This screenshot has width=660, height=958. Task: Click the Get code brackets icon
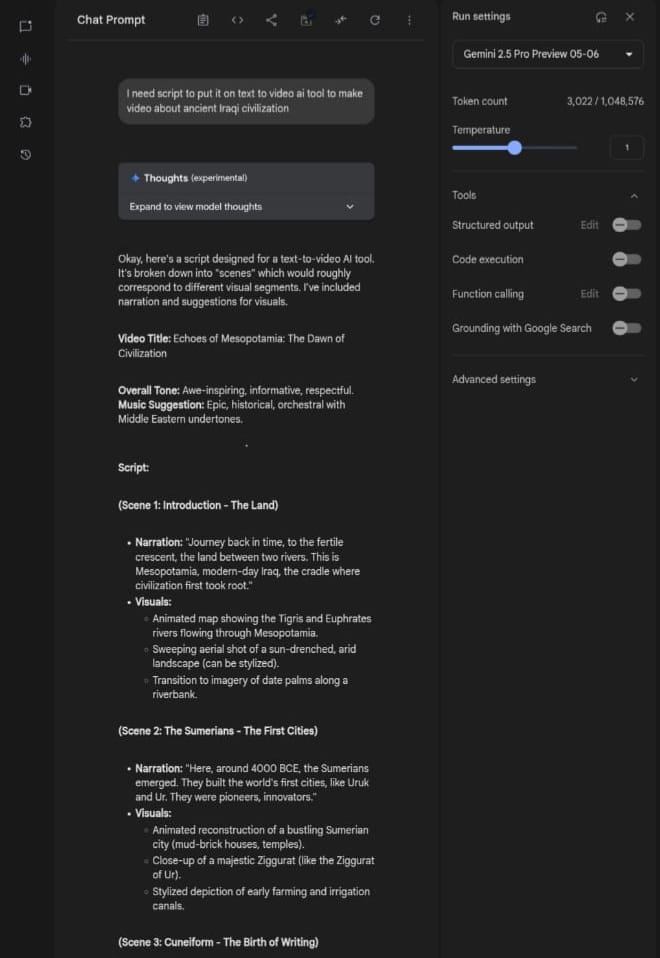pos(237,20)
